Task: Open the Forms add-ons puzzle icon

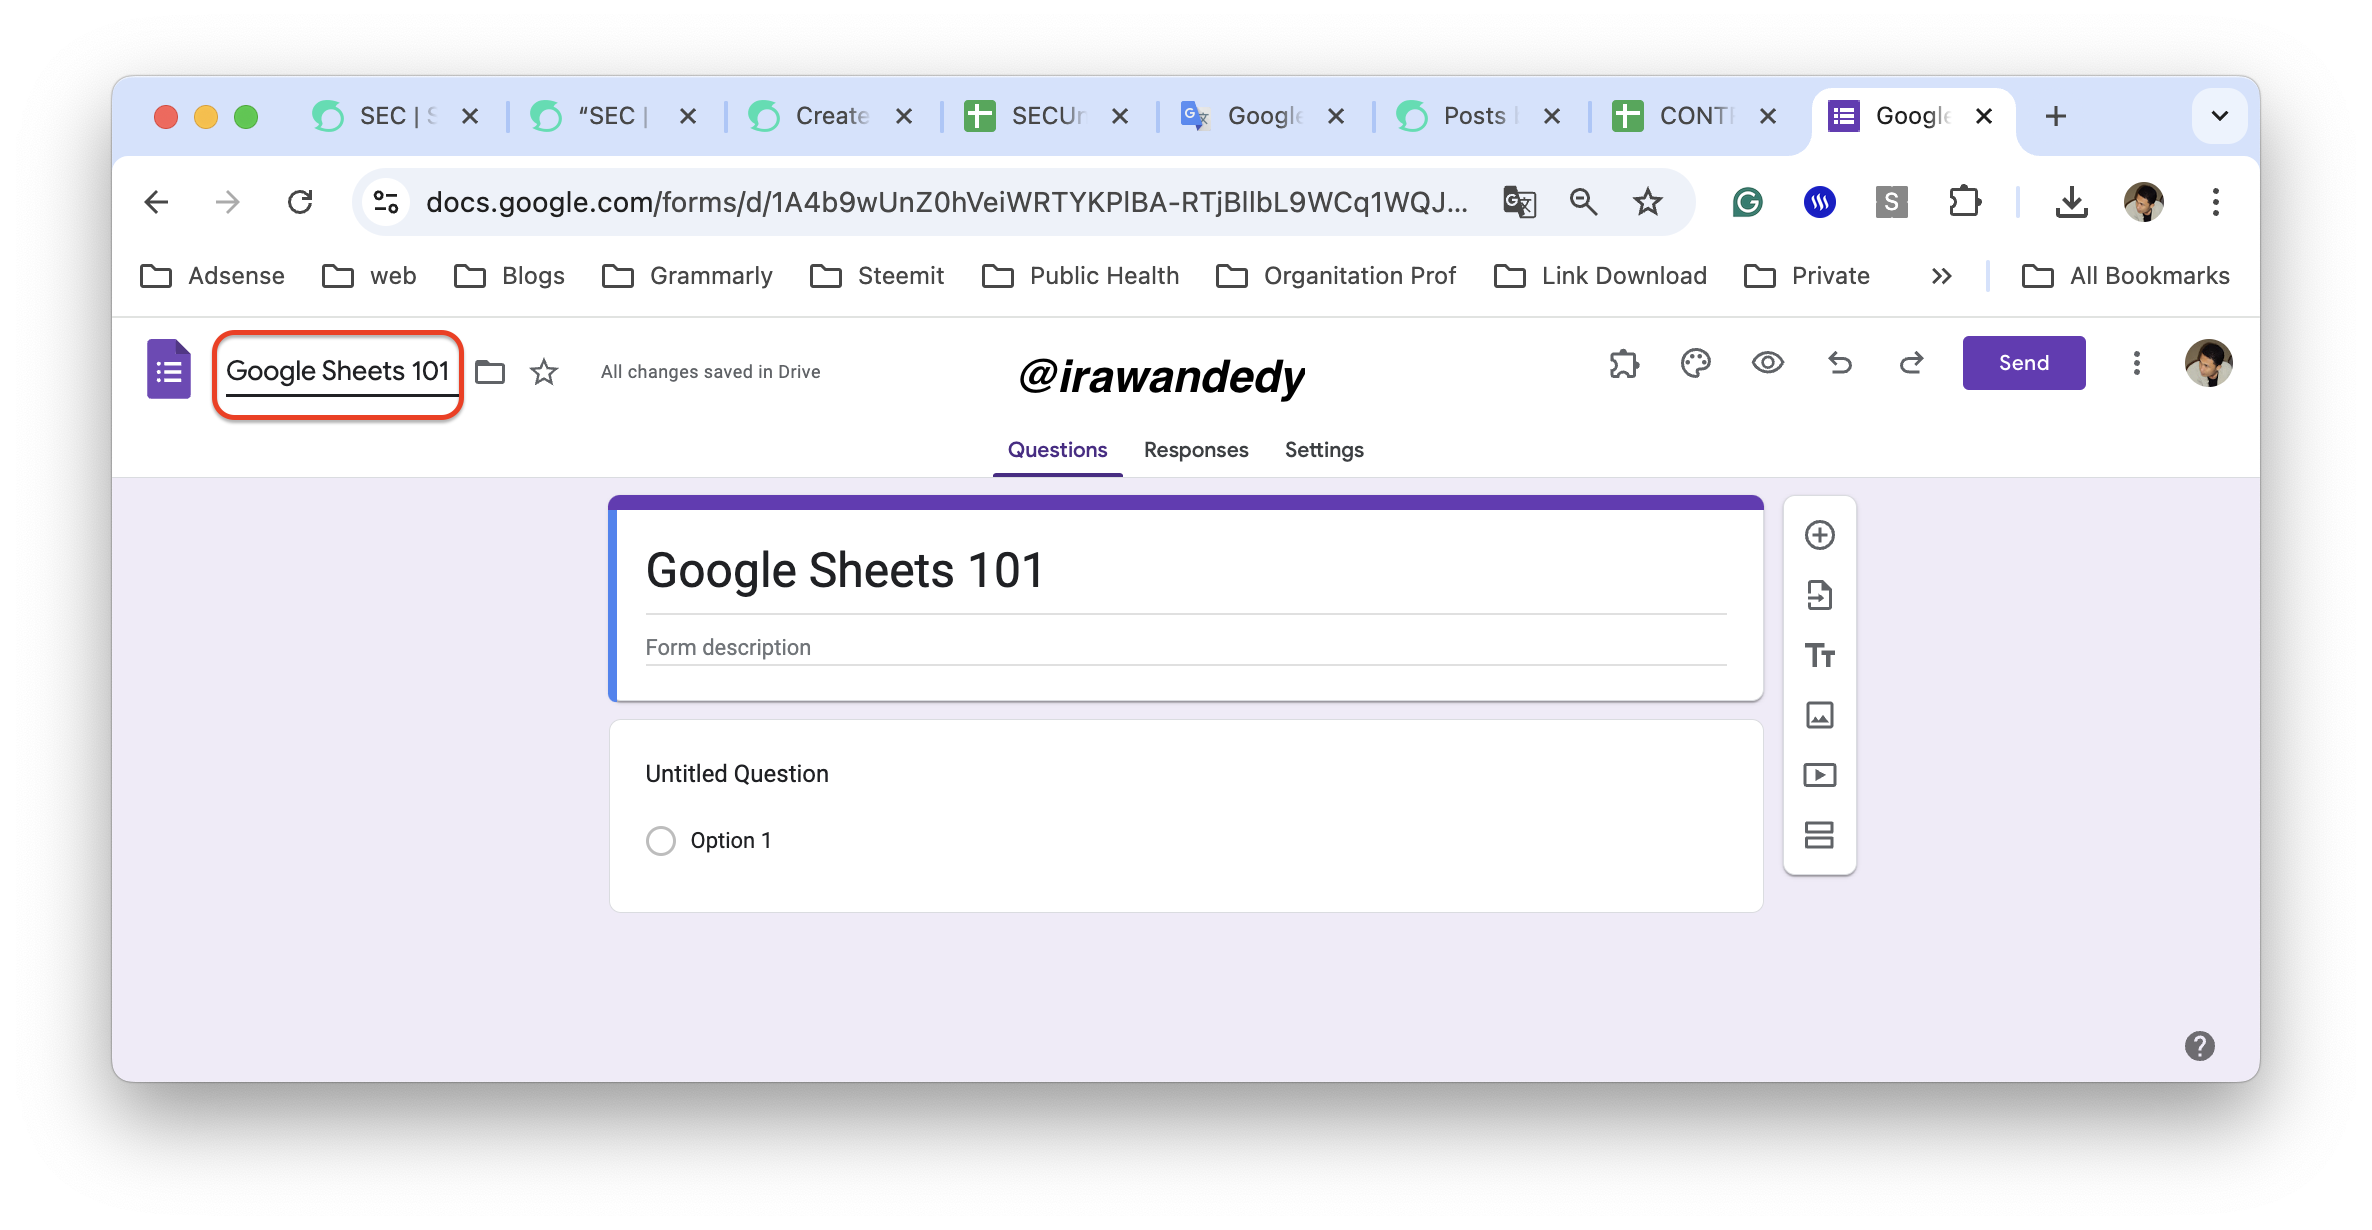Action: coord(1624,363)
